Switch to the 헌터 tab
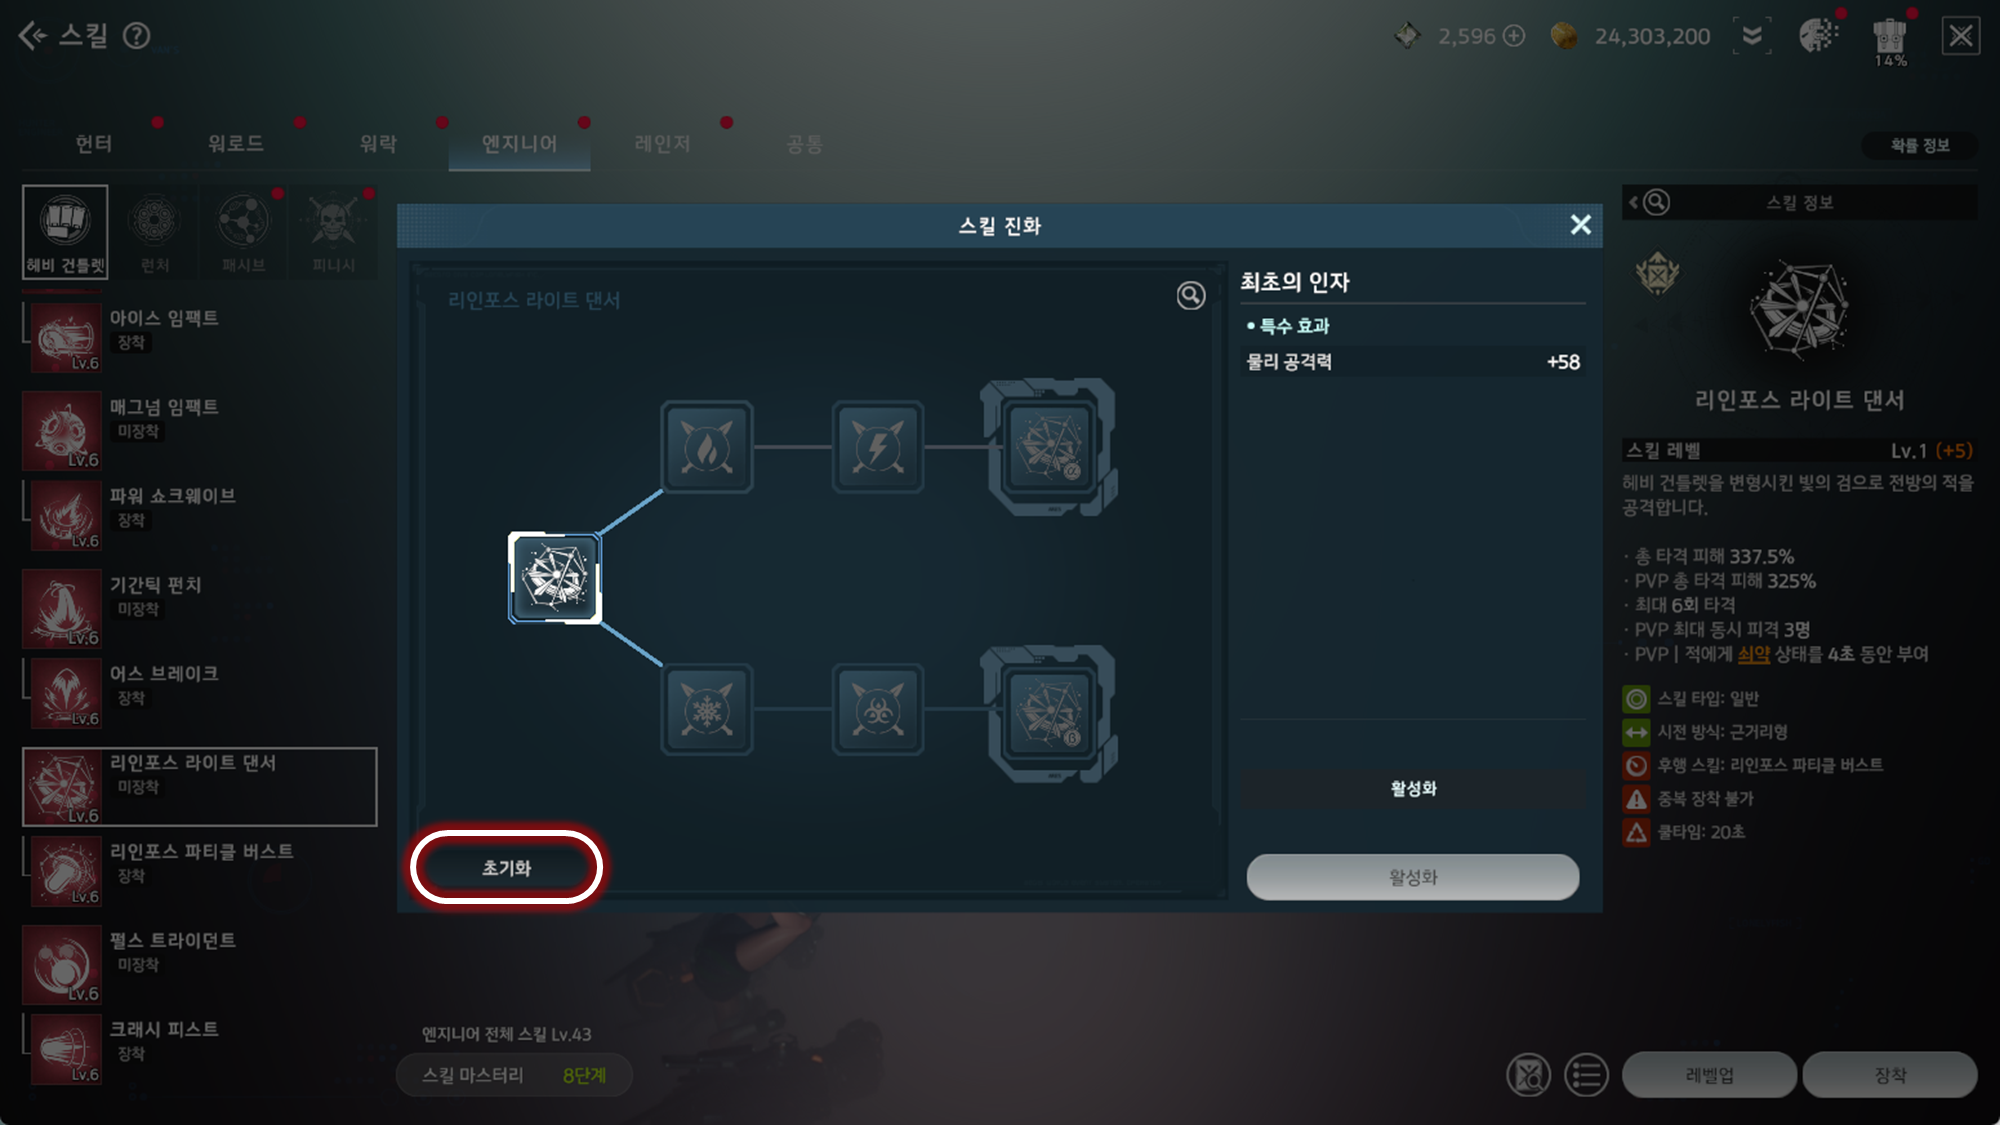Screen dimensions: 2000x1125 93,144
